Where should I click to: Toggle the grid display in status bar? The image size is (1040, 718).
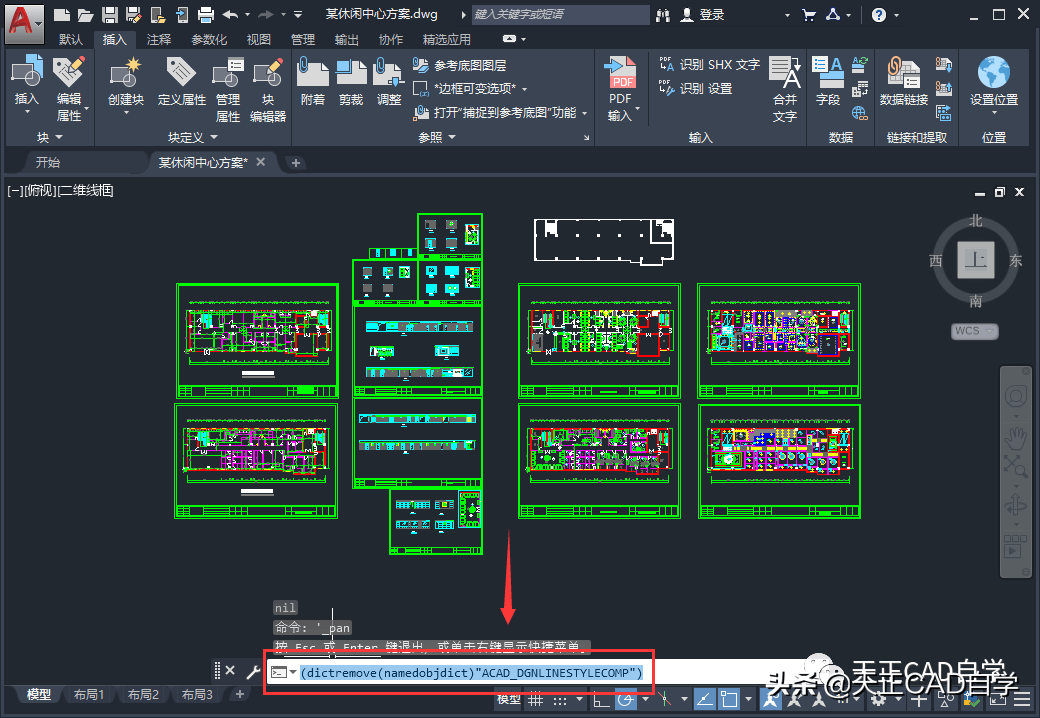(x=536, y=698)
